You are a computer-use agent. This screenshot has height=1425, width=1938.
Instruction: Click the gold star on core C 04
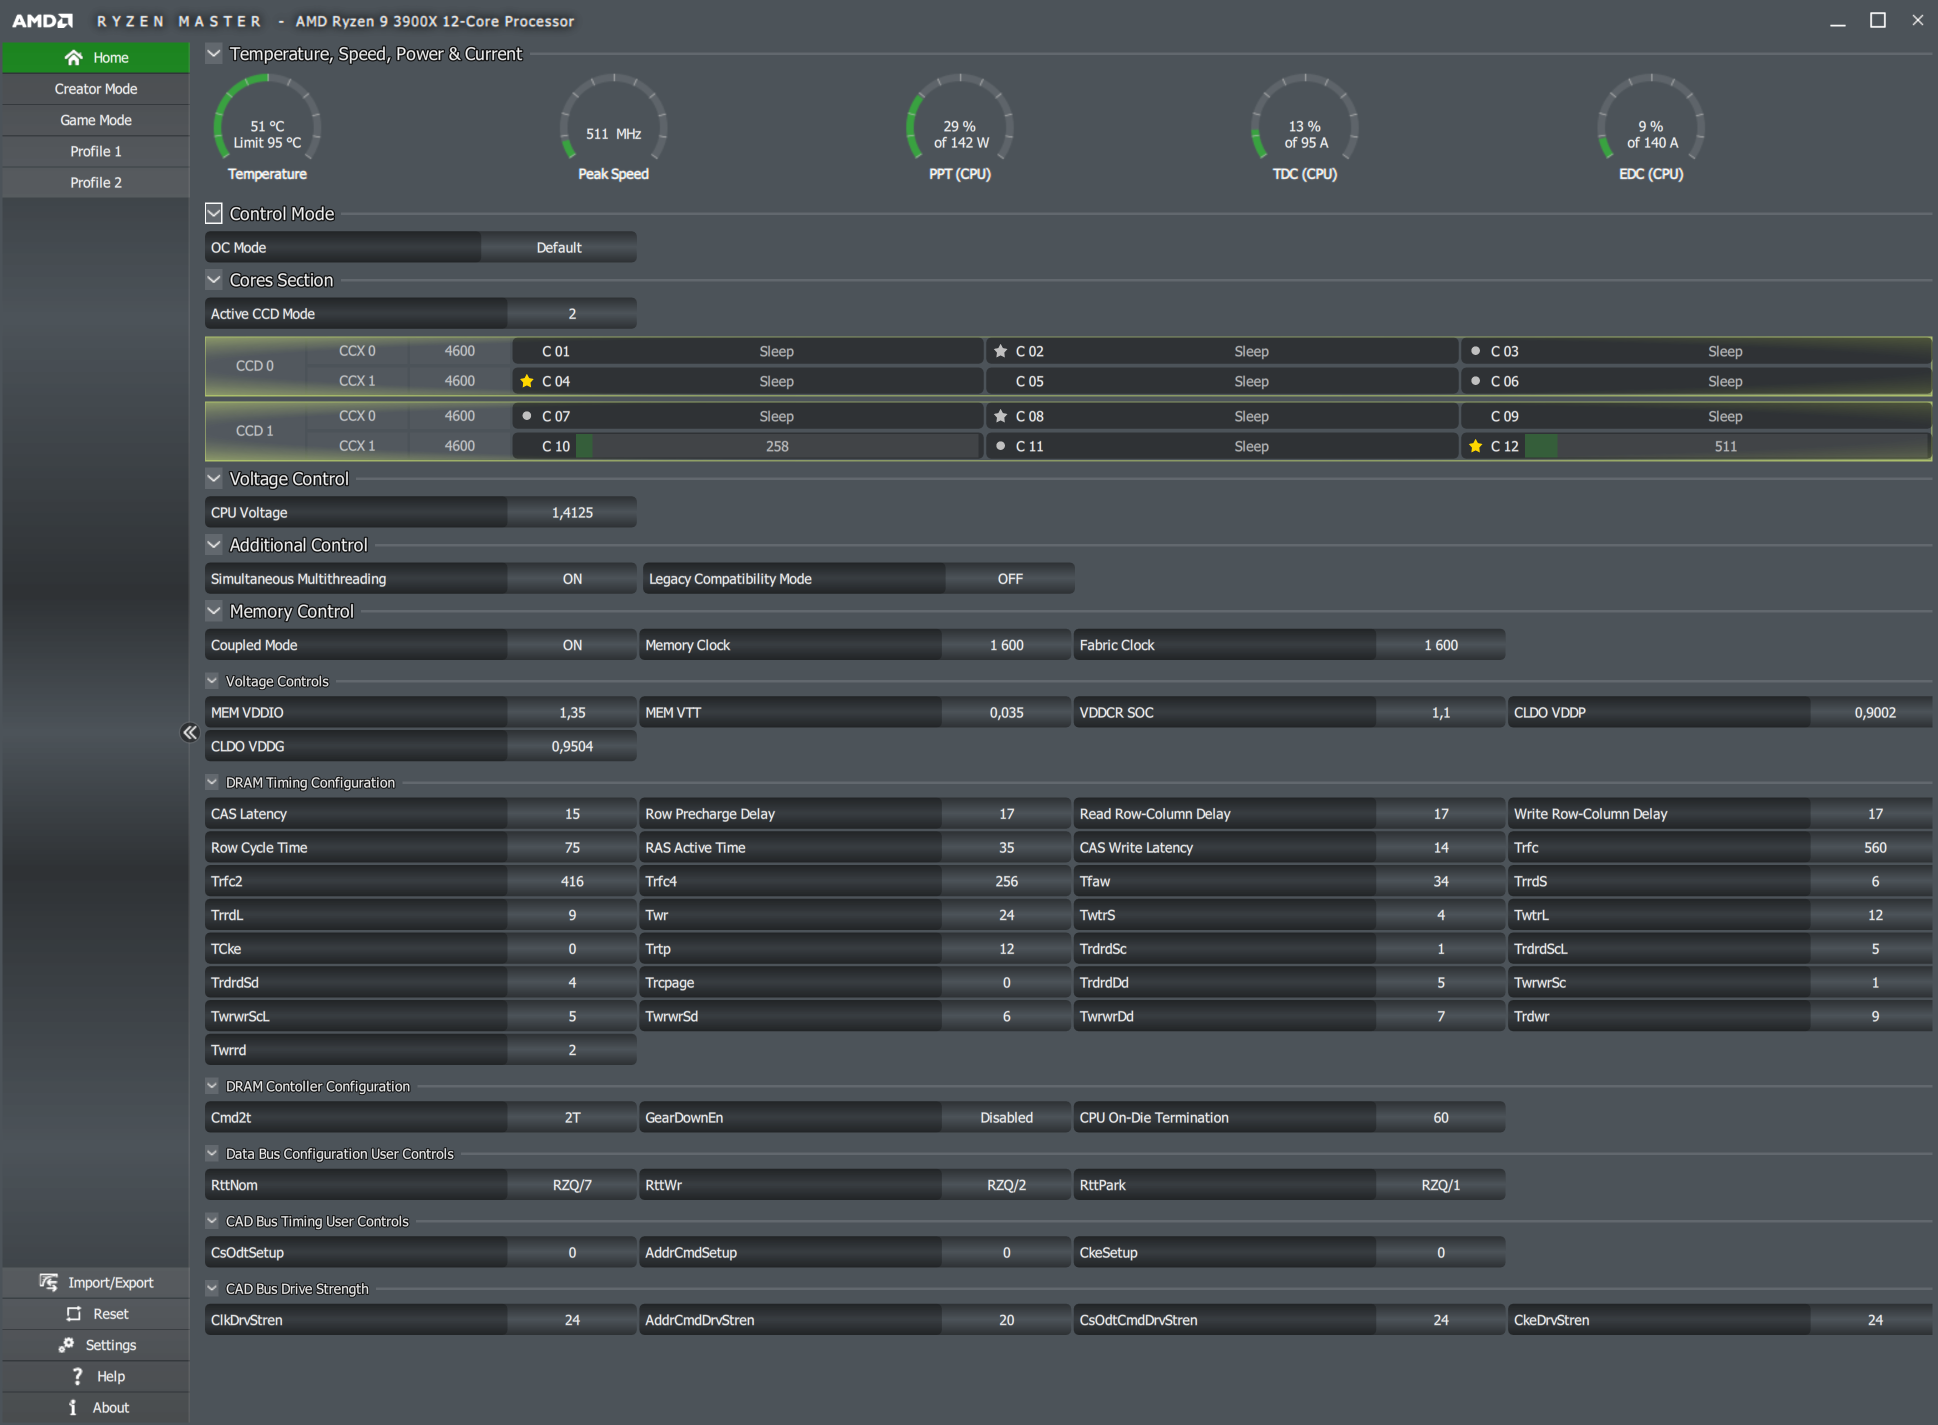point(527,381)
